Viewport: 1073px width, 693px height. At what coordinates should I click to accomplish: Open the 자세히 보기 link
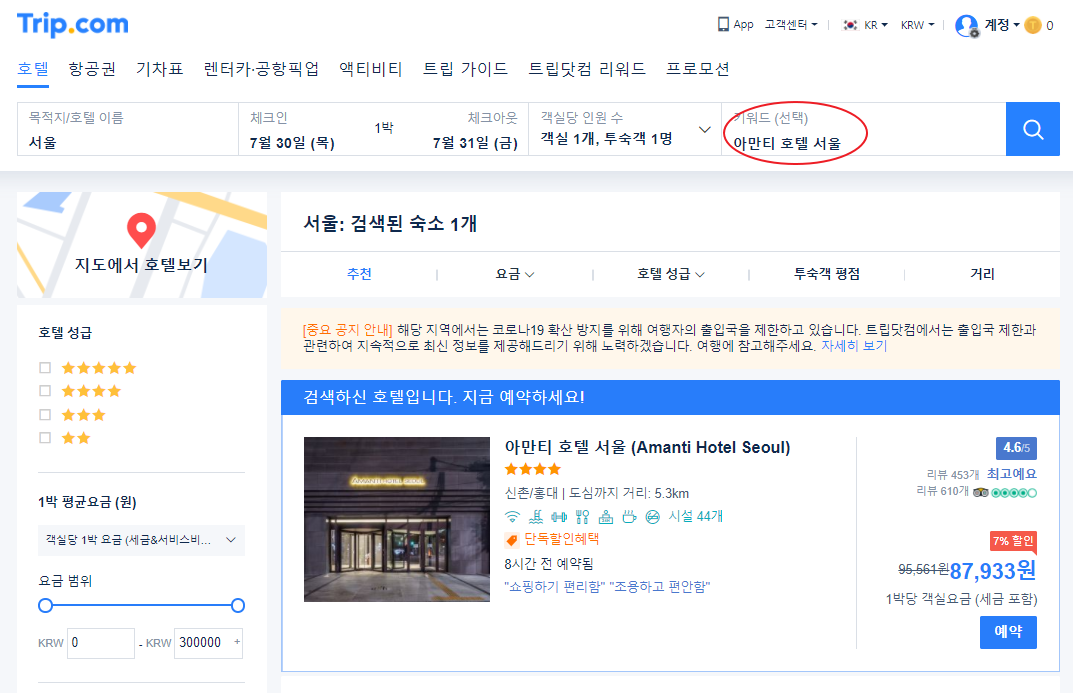click(x=854, y=346)
